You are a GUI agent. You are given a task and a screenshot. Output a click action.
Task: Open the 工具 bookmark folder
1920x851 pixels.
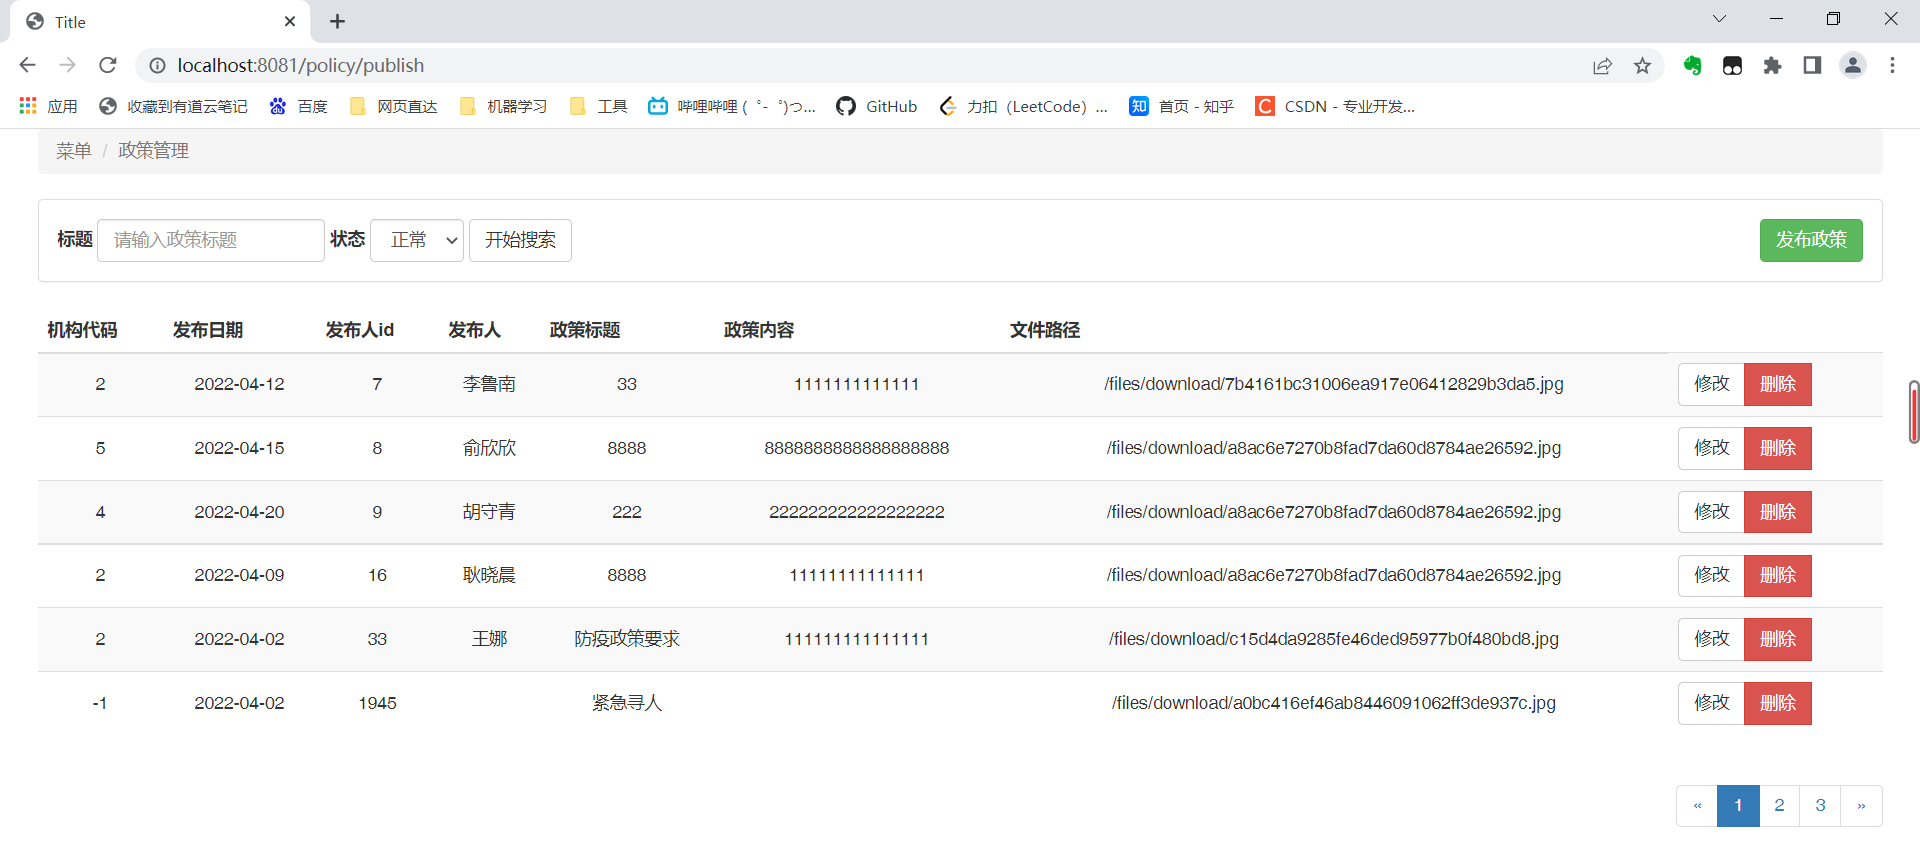(x=598, y=106)
